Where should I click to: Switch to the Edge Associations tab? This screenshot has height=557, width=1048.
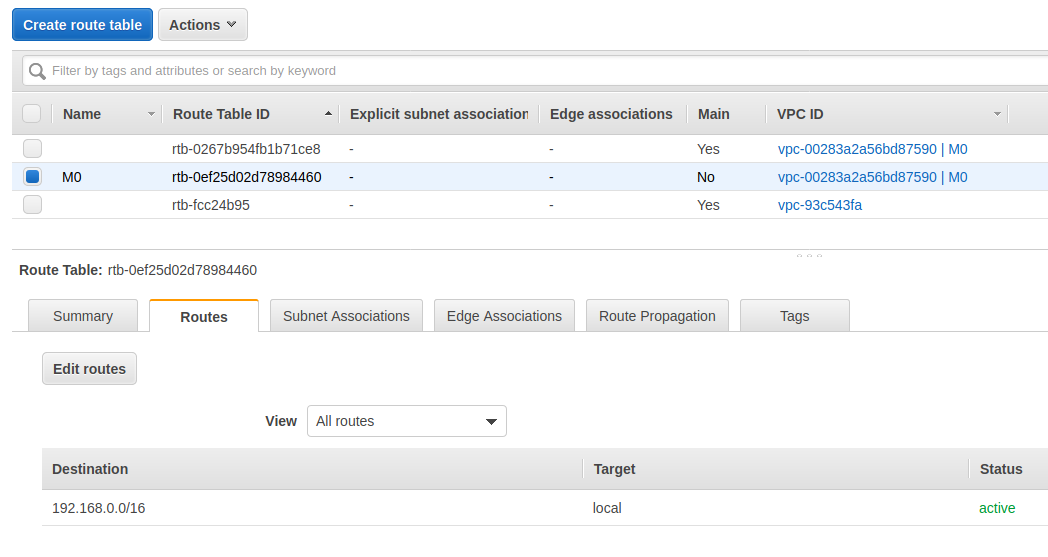pyautogui.click(x=504, y=316)
